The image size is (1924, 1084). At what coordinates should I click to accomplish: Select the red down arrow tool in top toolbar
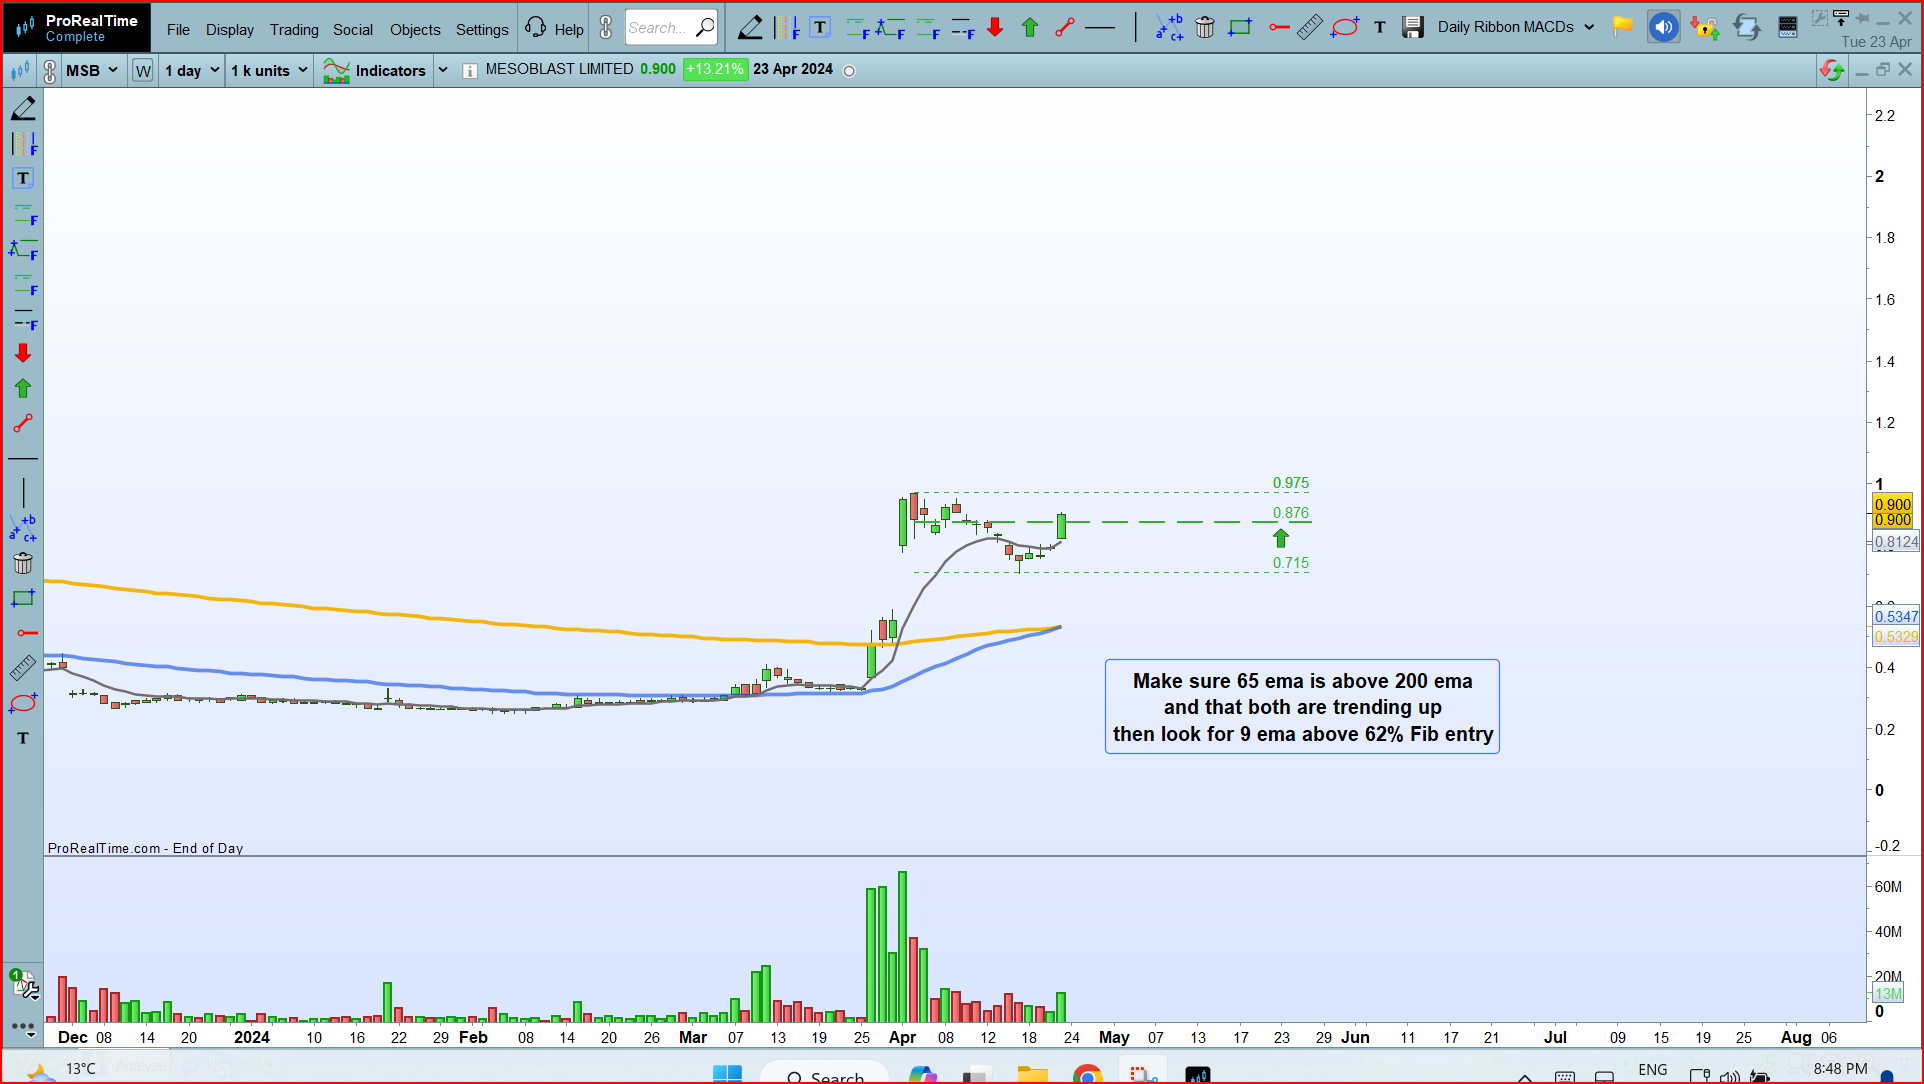coord(995,28)
